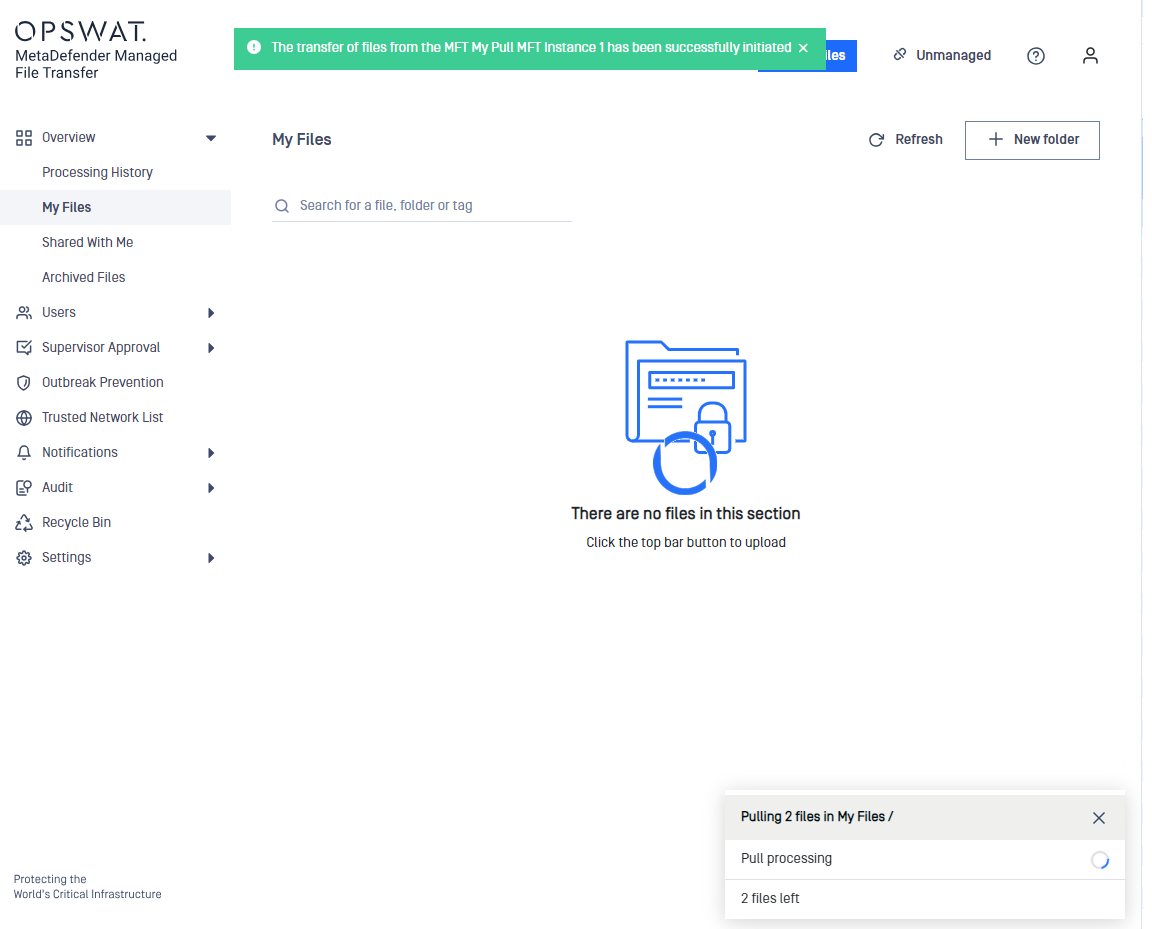This screenshot has width=1152, height=929.
Task: Click the Overview grid icon in sidebar
Action: click(x=24, y=137)
